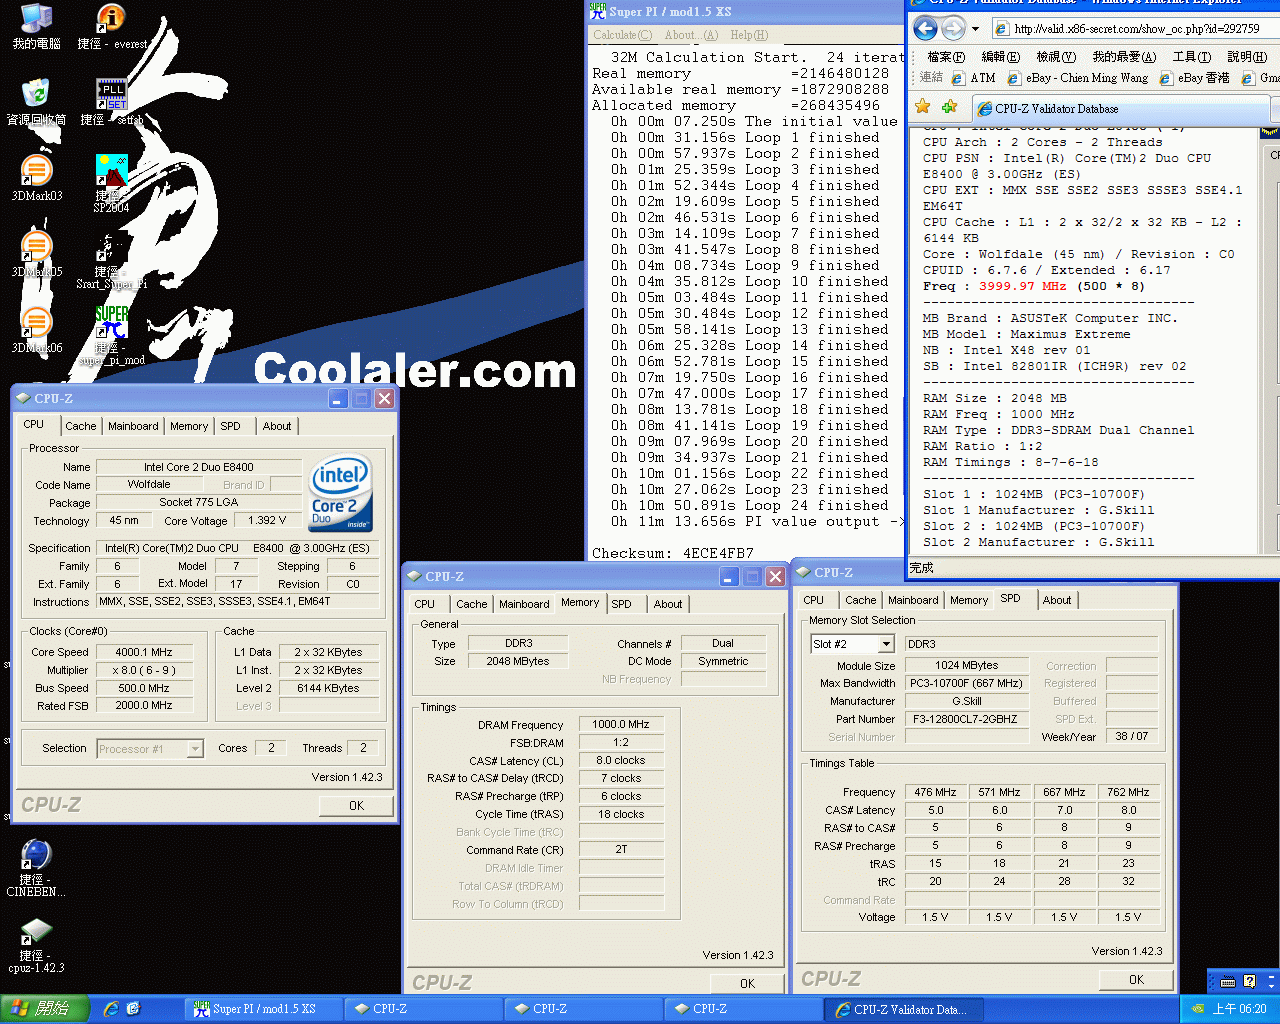Open the Processor #1 selection dropdown in CPU-Z

point(195,749)
